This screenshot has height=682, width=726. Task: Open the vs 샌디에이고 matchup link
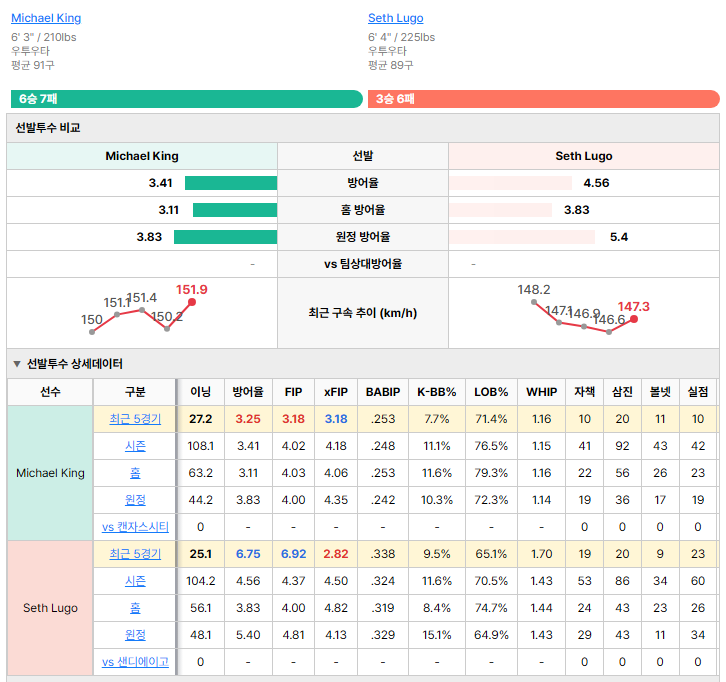[135, 662]
